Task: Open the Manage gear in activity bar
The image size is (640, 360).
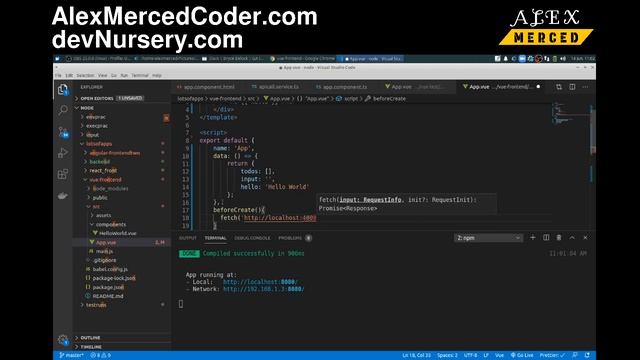Action: [x=63, y=340]
